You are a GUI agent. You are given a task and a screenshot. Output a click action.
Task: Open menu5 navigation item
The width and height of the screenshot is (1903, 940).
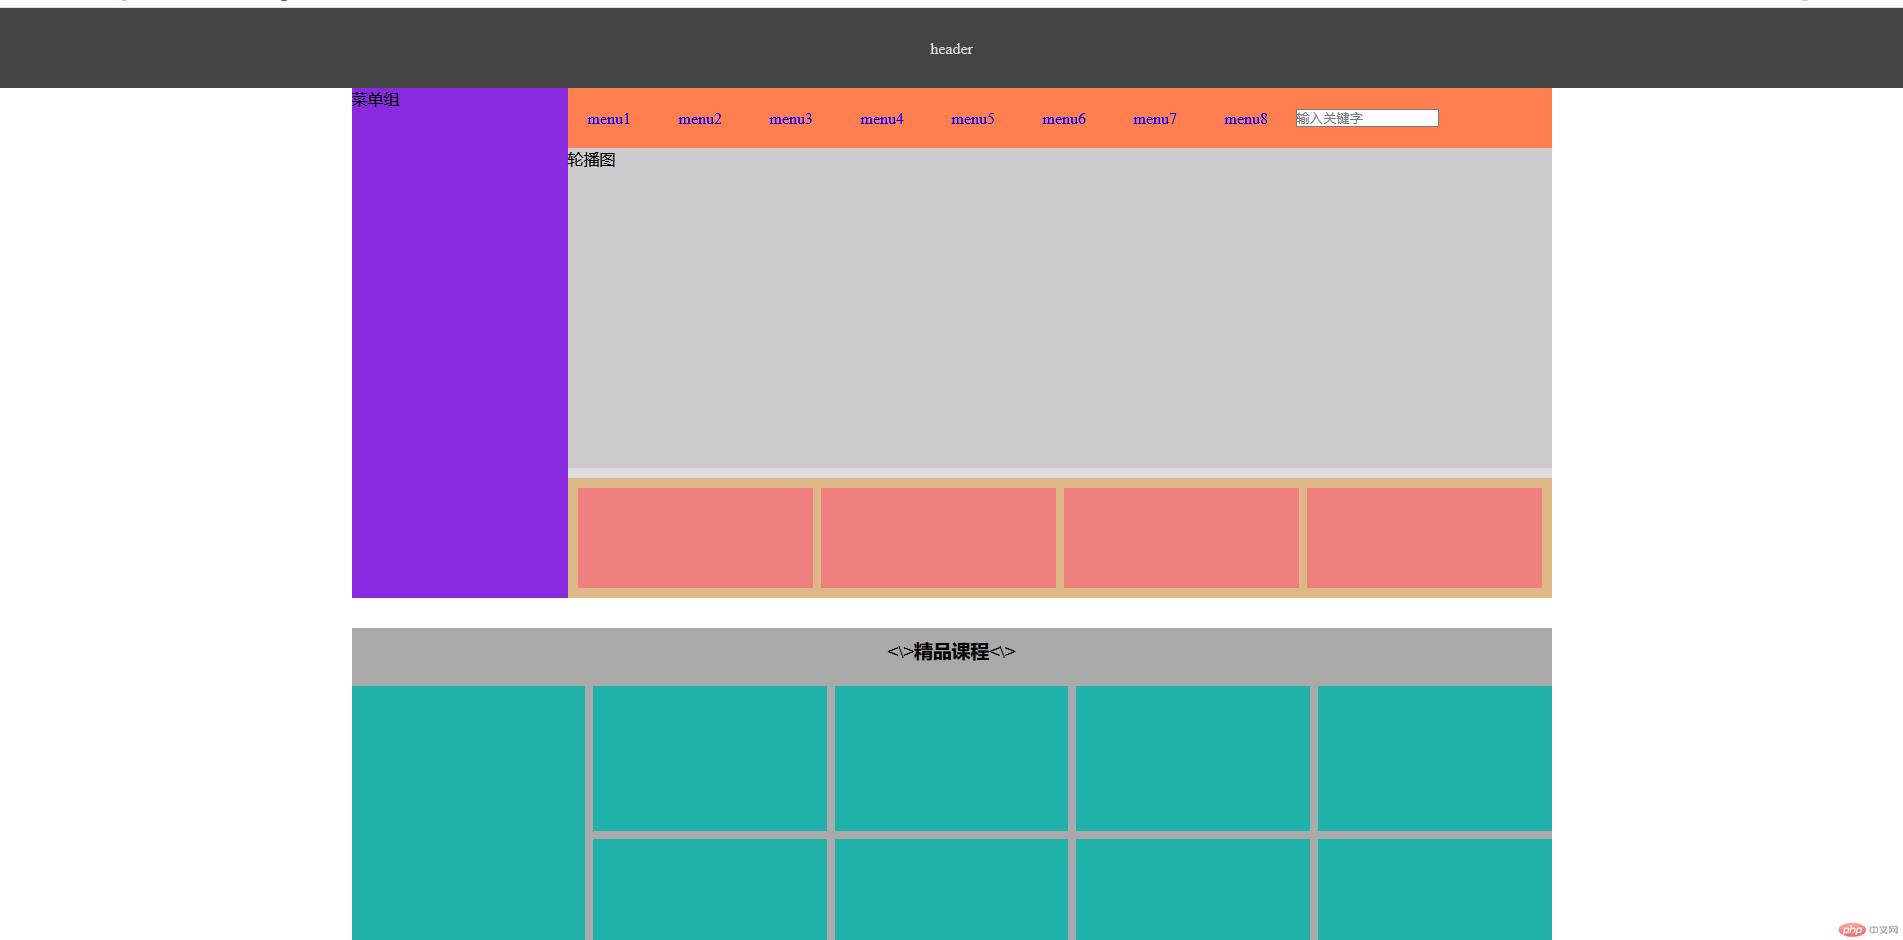(972, 119)
